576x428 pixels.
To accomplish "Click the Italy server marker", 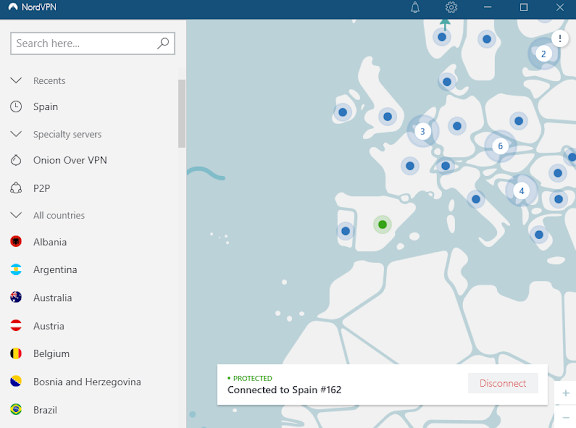I will tap(476, 199).
